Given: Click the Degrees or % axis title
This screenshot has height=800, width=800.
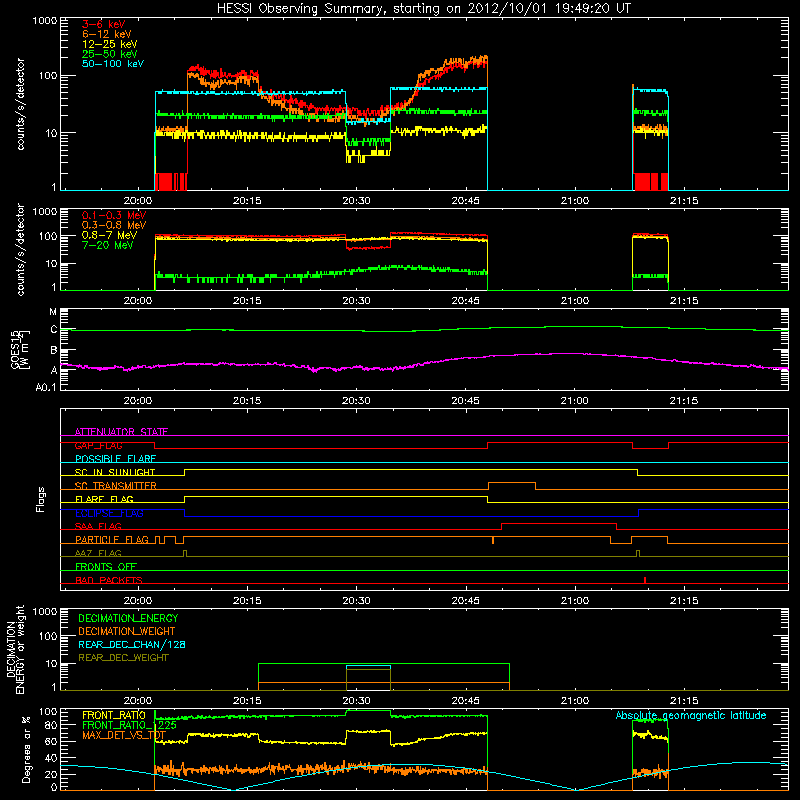Looking at the screenshot, I should (26, 749).
